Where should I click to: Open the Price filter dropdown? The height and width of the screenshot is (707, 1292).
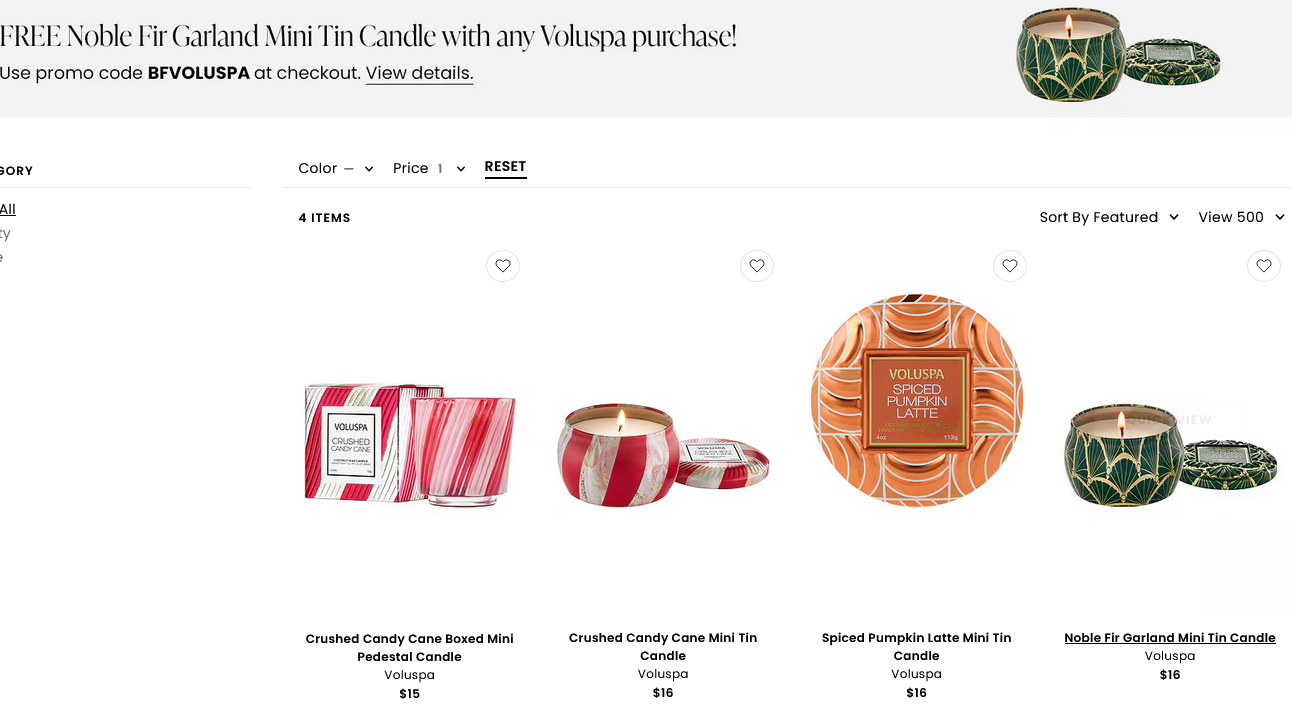pyautogui.click(x=429, y=168)
